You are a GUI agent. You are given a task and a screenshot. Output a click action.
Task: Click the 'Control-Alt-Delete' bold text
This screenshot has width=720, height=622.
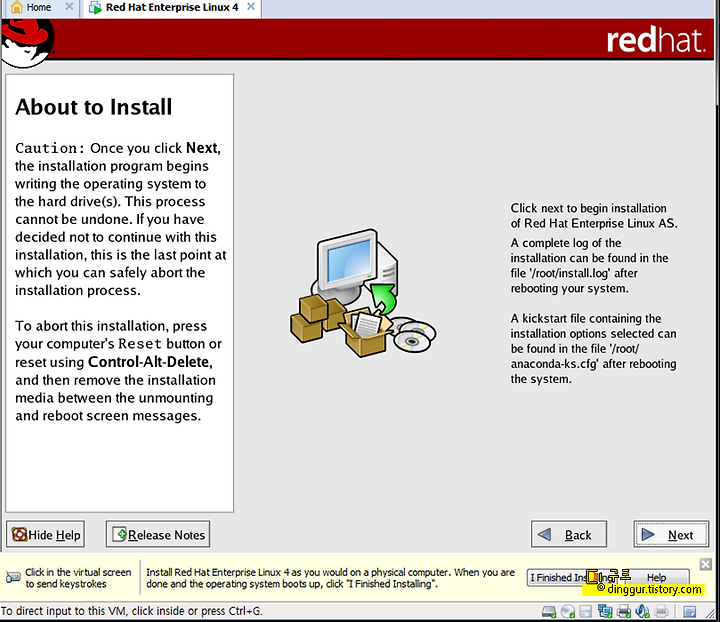(150, 362)
